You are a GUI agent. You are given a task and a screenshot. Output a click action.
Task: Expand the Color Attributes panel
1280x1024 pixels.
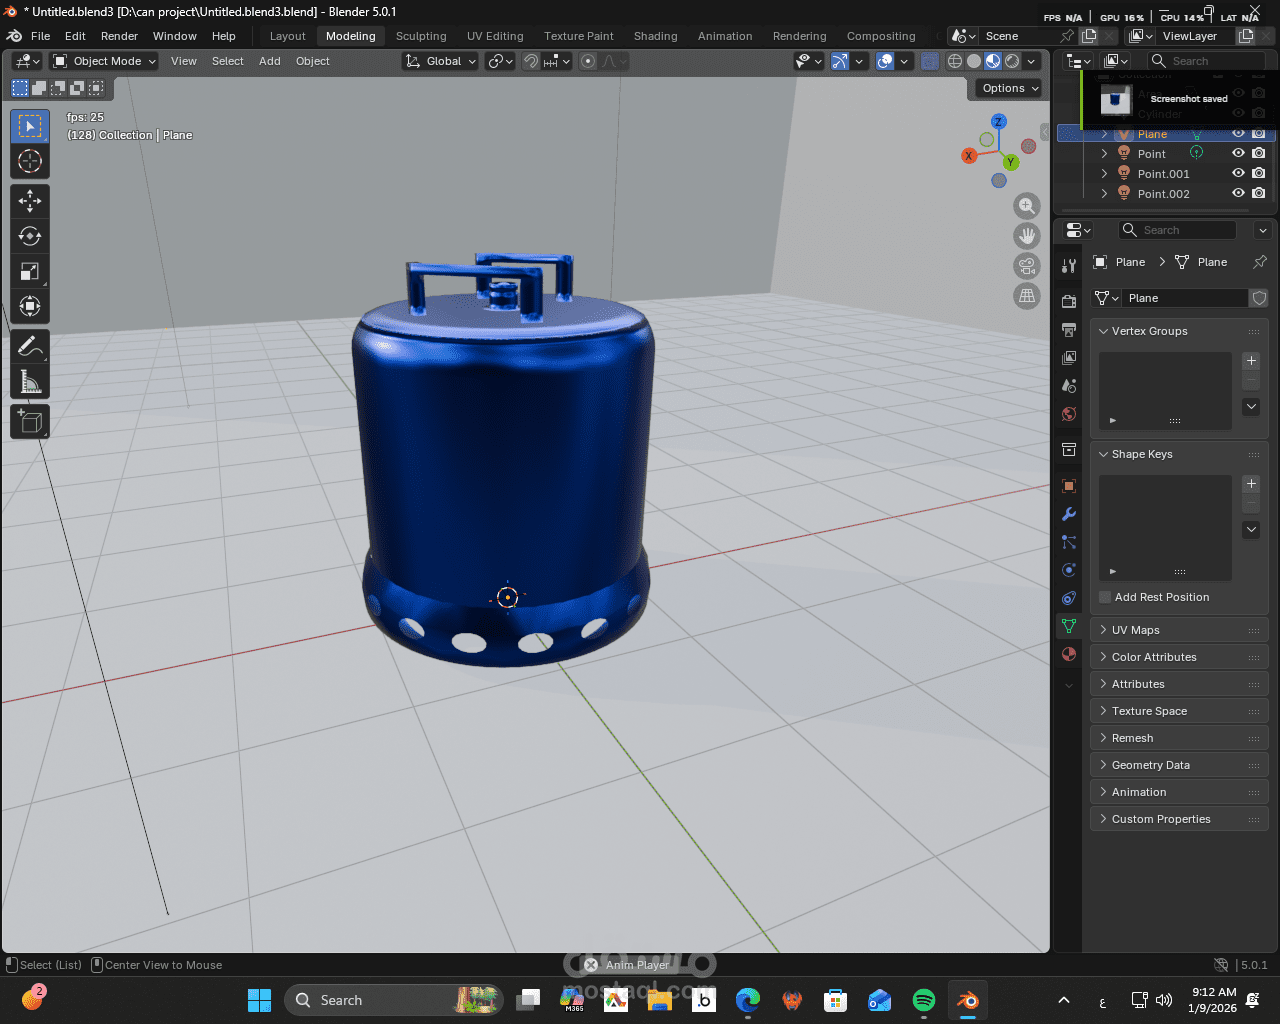coord(1104,657)
